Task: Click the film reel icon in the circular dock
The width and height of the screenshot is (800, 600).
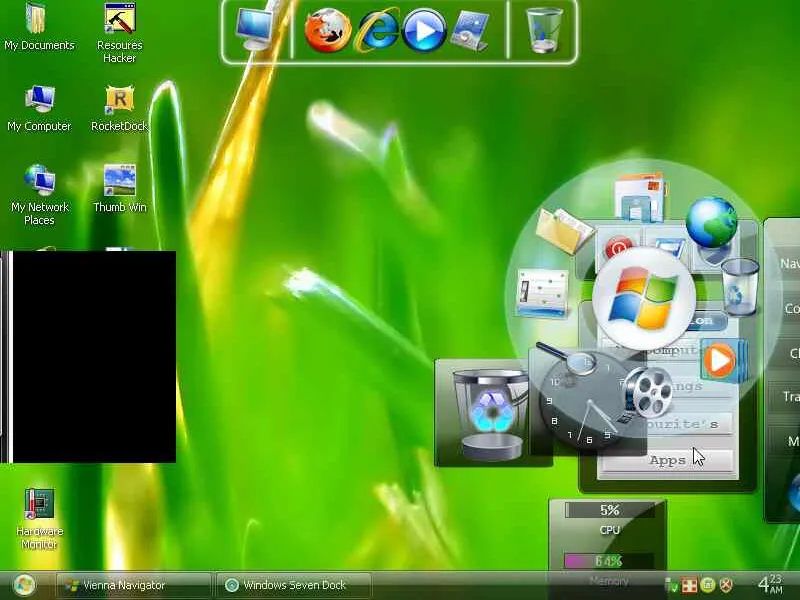Action: coord(648,393)
